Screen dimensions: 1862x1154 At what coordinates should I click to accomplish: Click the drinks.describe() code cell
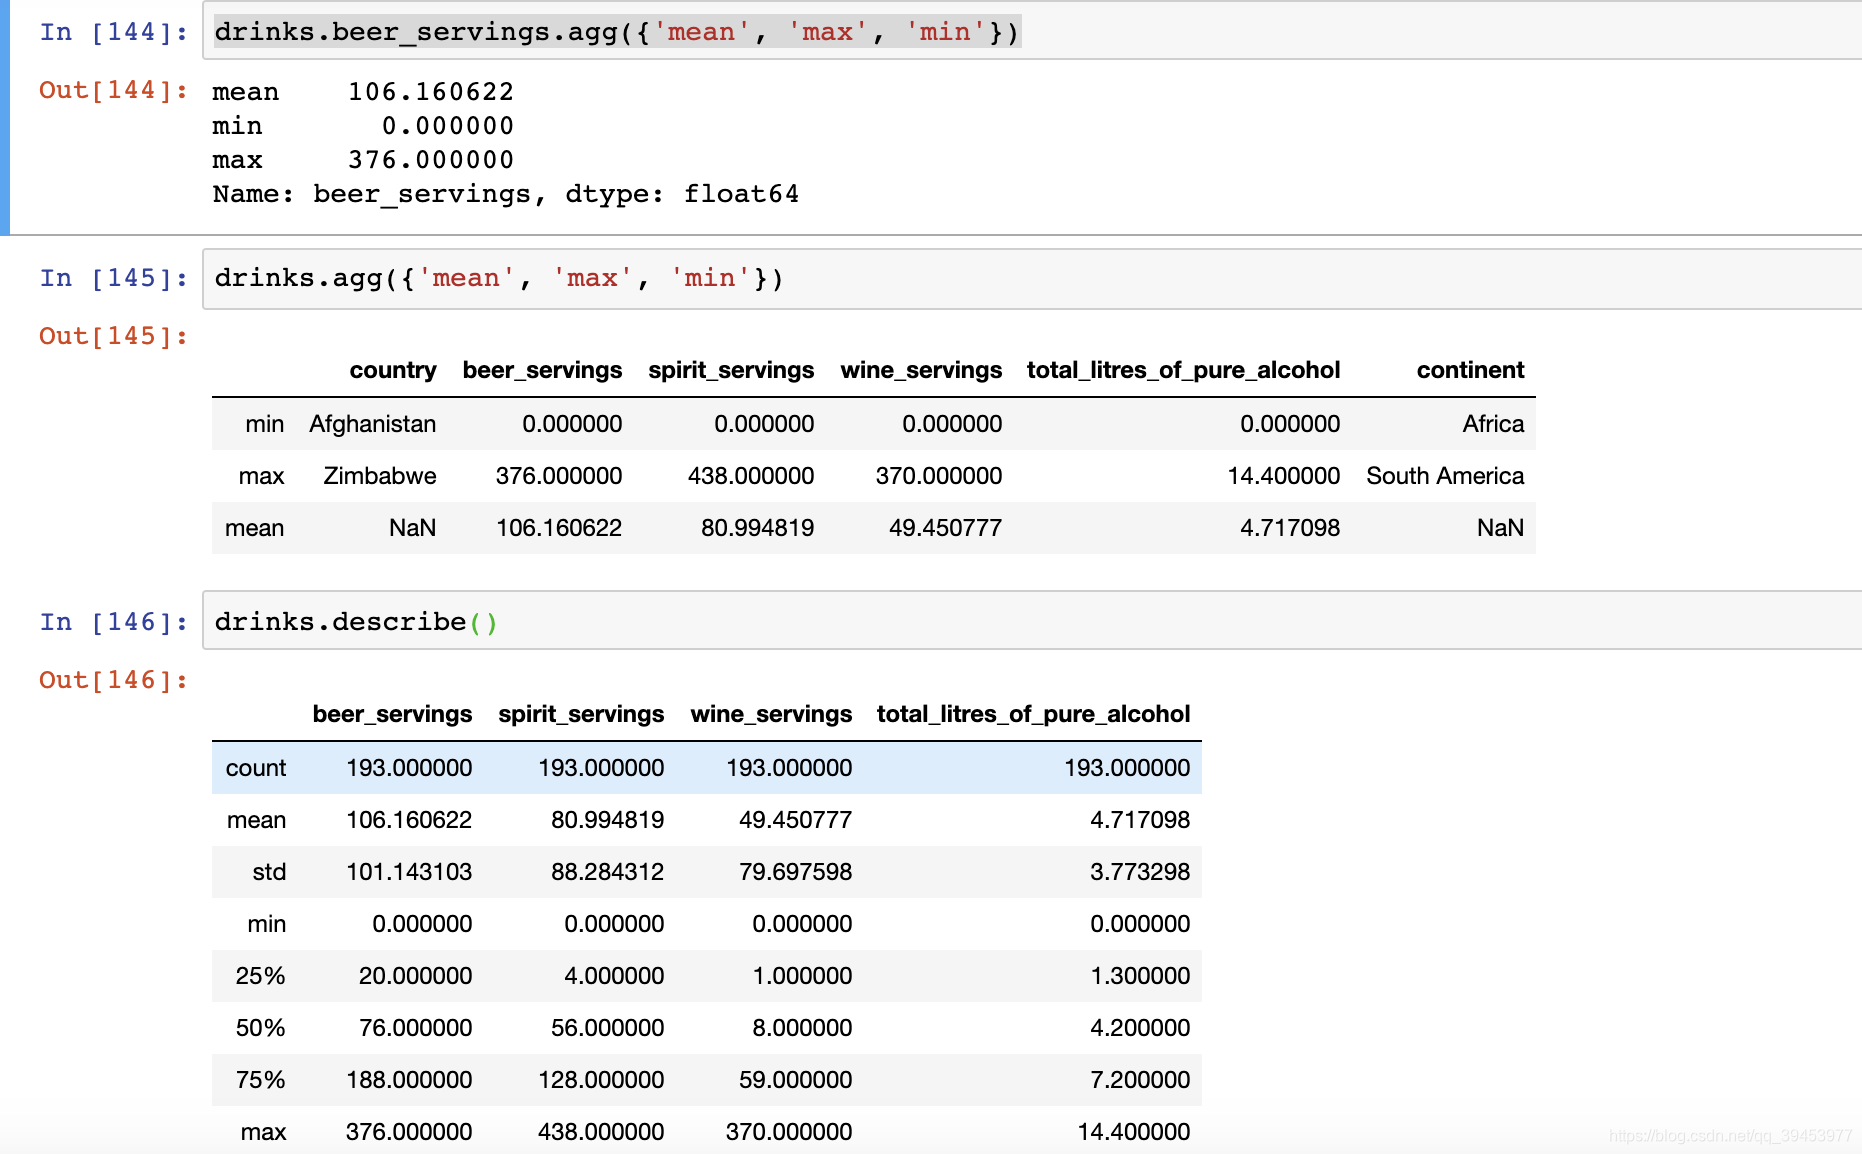[x=1032, y=621]
